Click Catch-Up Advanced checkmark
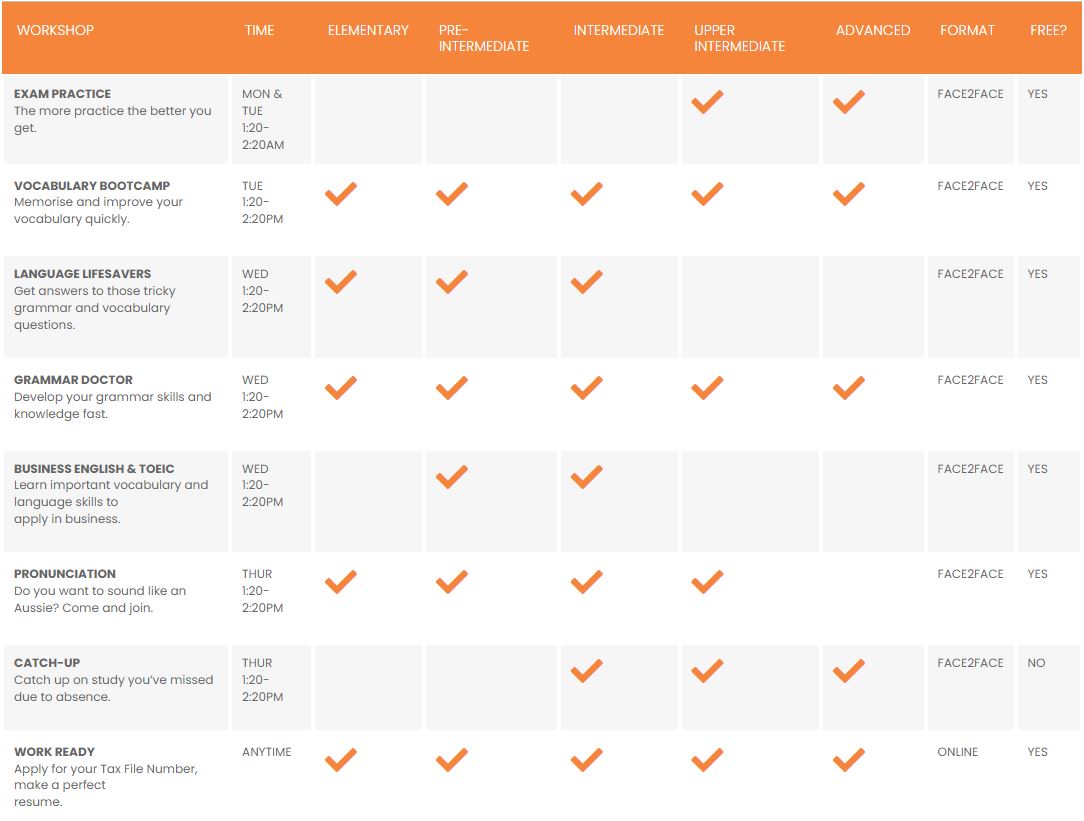Viewport: 1084px width, 821px height. pyautogui.click(x=849, y=670)
